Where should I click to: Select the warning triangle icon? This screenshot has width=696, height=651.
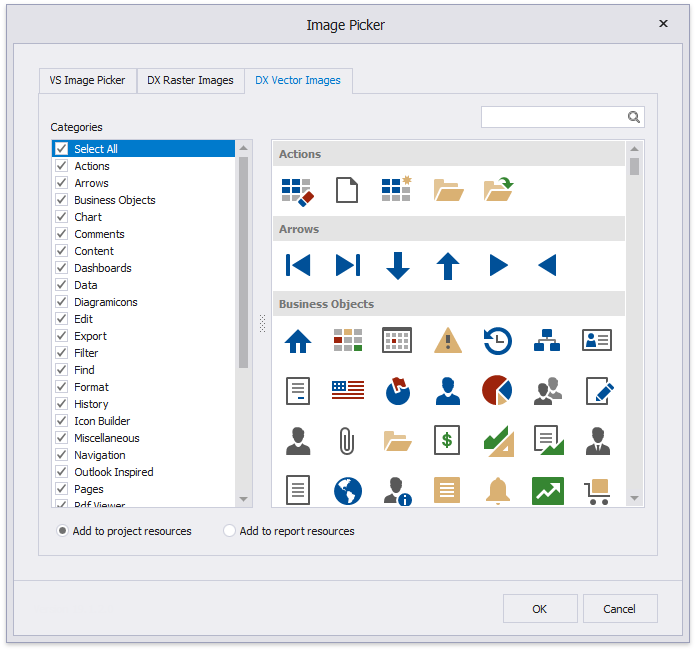pos(448,340)
